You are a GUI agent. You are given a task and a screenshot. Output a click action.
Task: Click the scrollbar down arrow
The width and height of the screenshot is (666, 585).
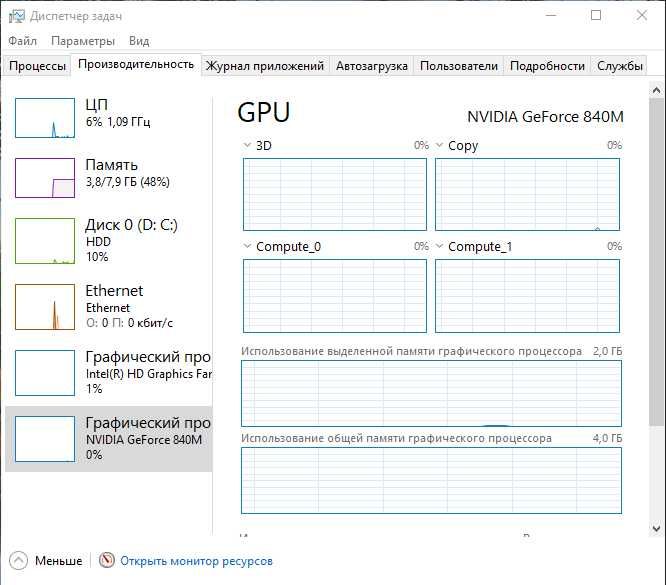pos(656,529)
